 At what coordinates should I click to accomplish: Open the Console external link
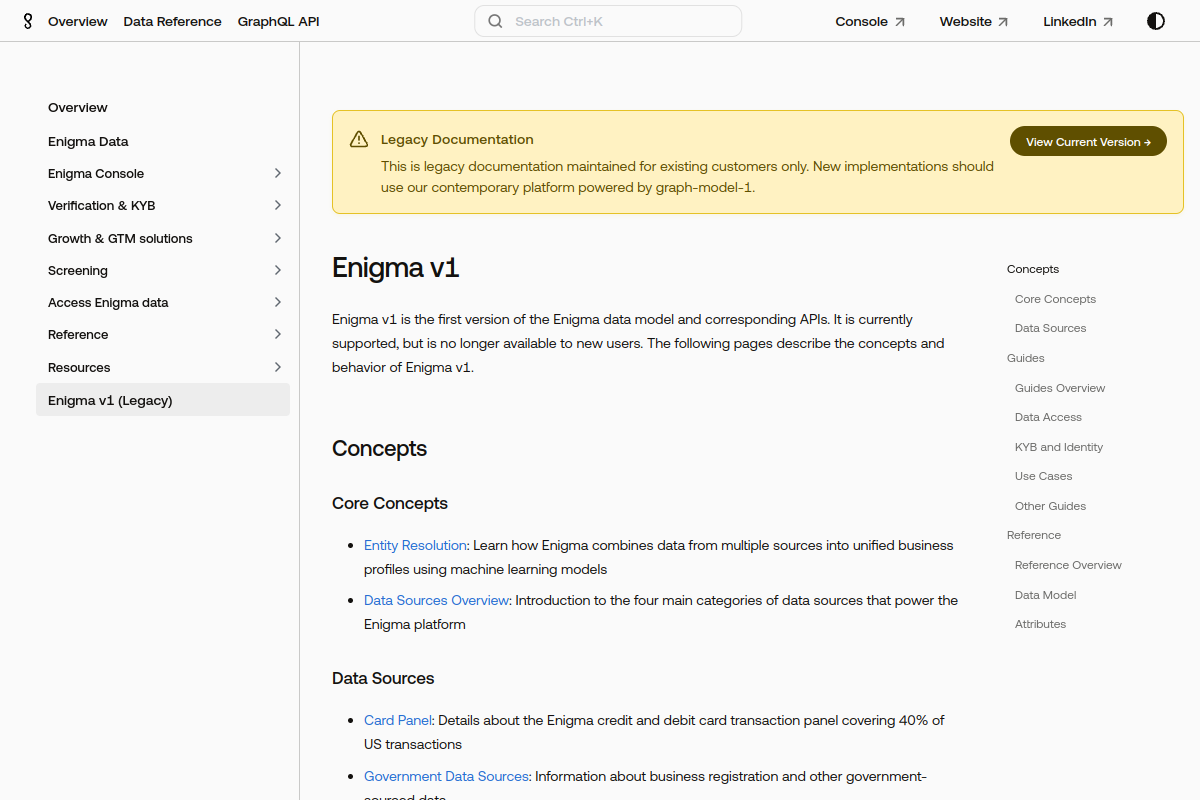[x=870, y=21]
